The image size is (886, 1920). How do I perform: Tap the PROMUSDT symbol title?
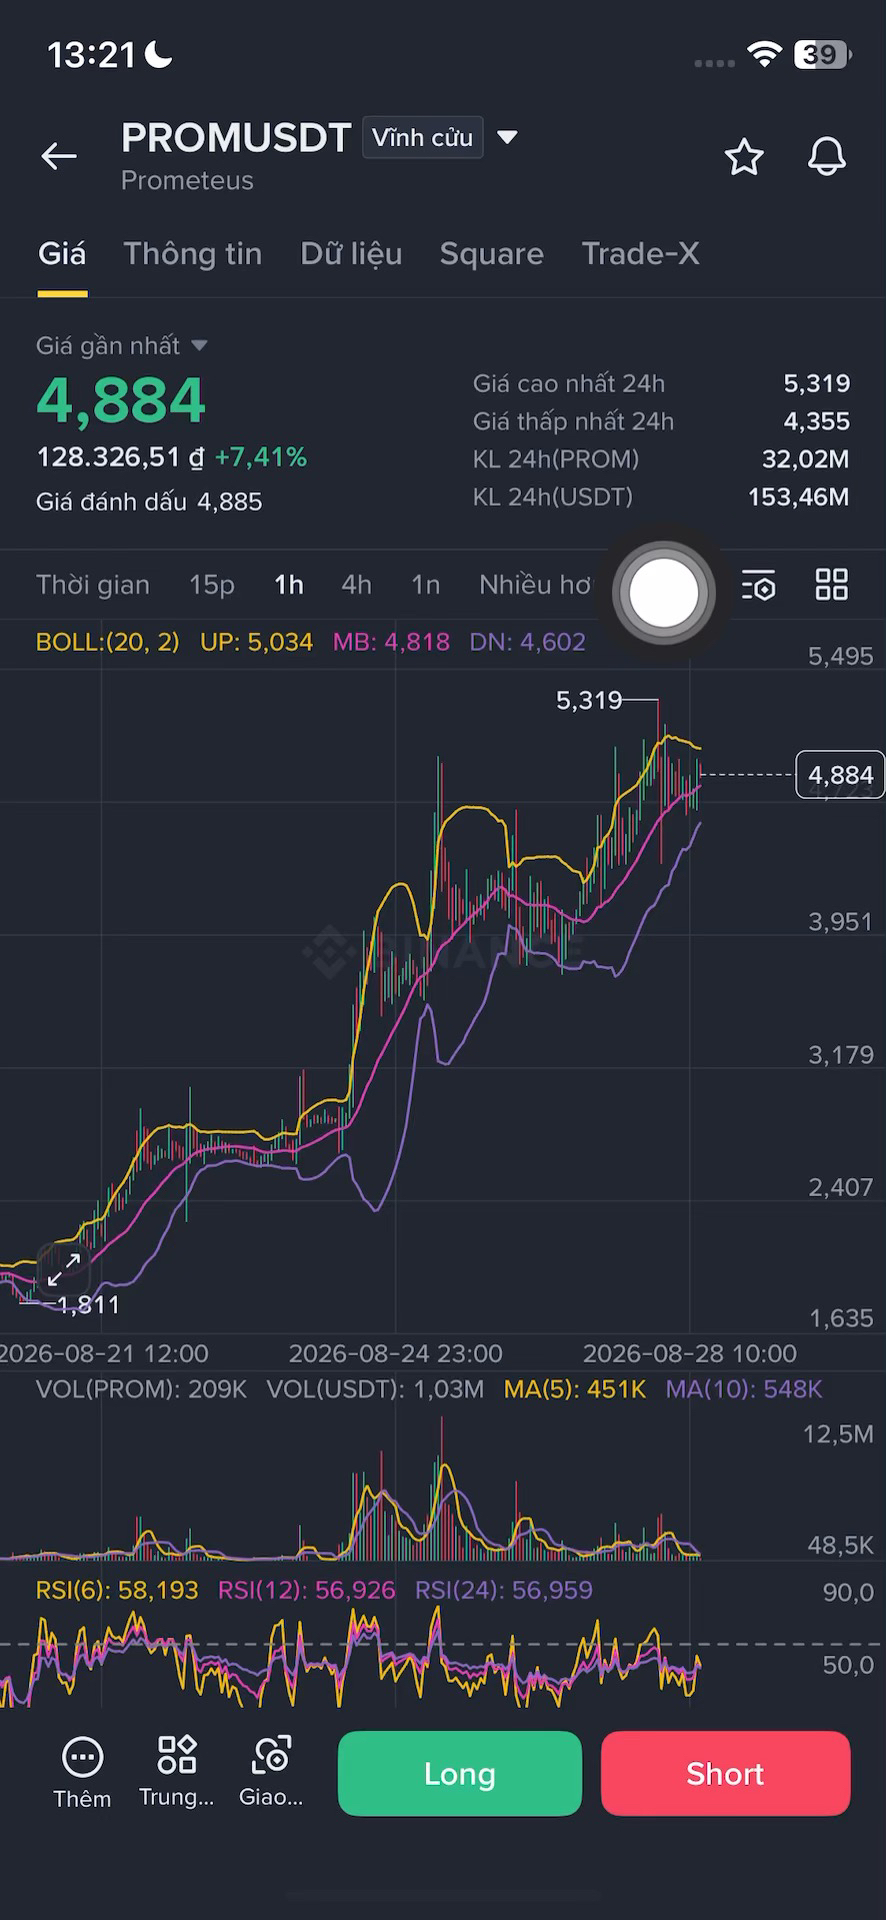[x=236, y=138]
